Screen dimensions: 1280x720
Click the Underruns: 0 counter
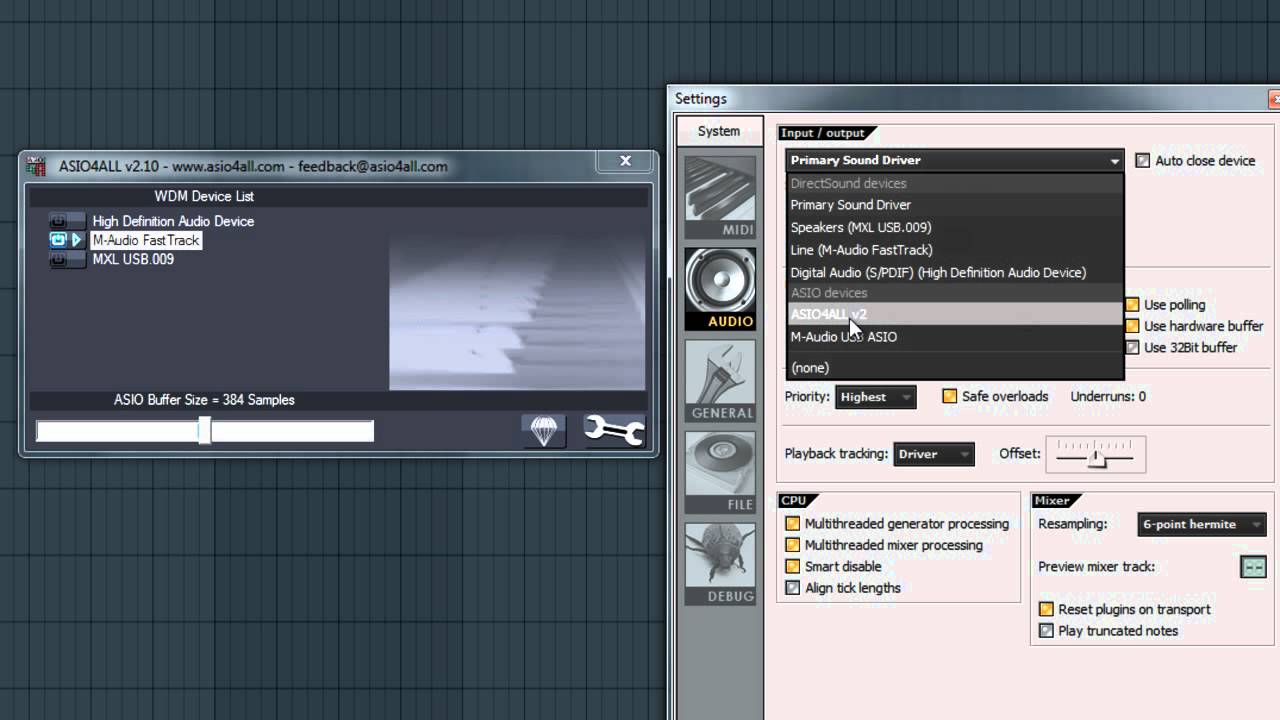coord(1108,396)
